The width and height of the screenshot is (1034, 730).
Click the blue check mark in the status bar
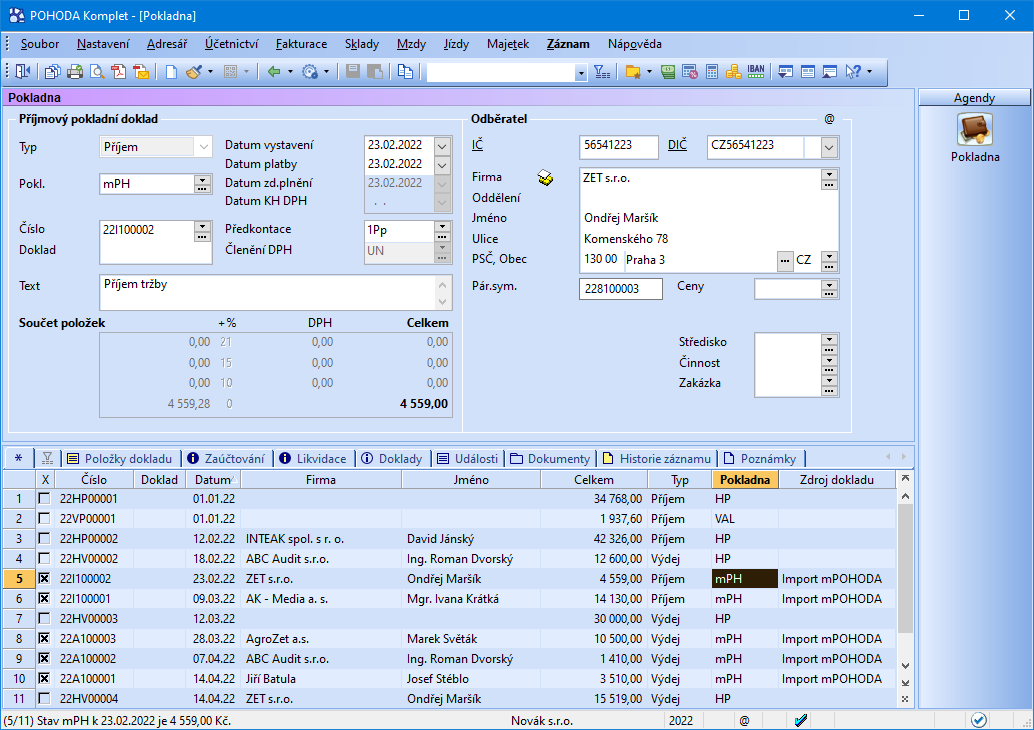(x=801, y=720)
